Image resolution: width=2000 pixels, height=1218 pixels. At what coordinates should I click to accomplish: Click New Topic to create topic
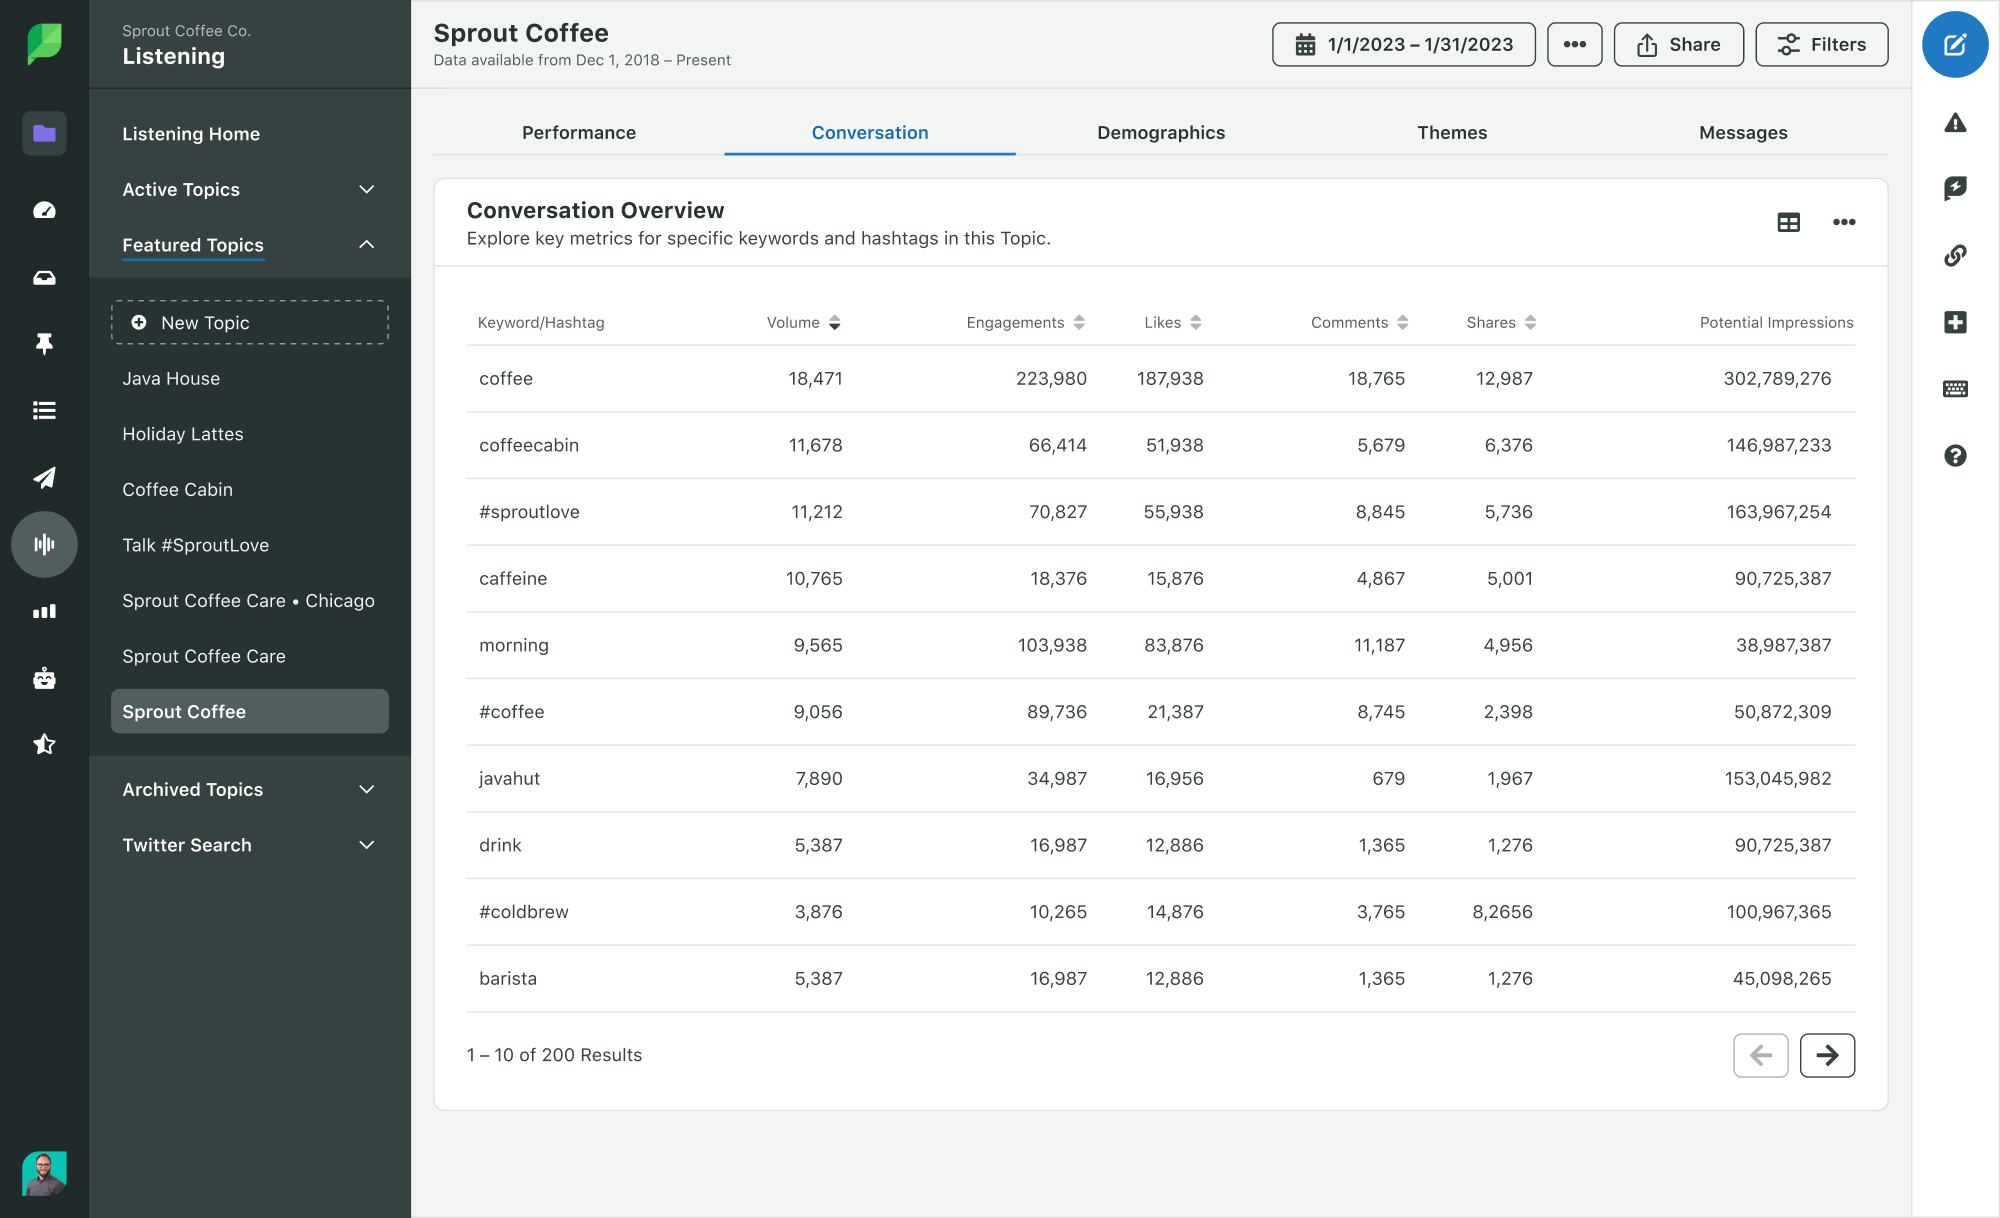[x=250, y=321]
